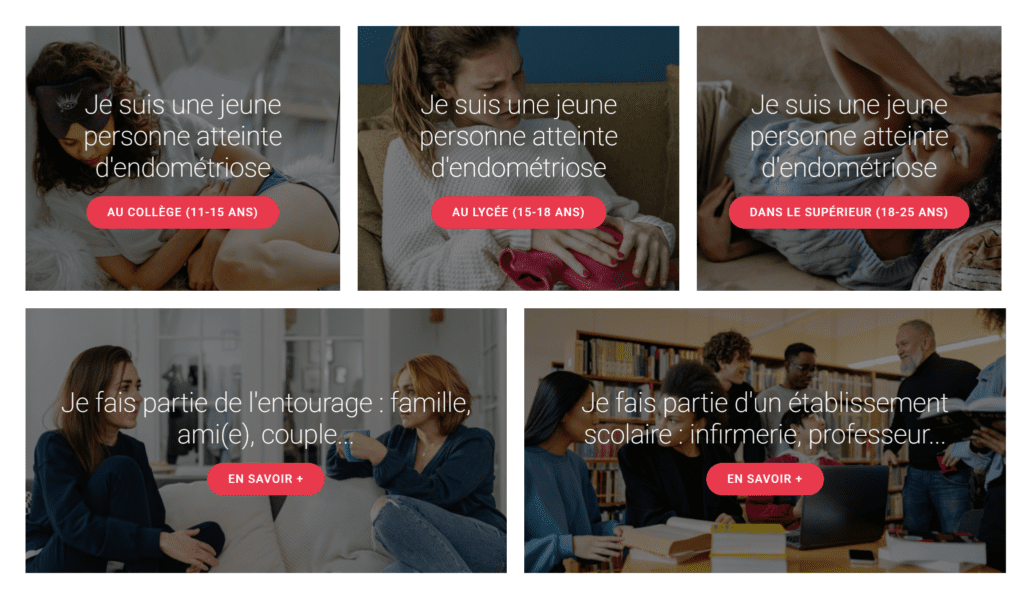
Task: Click heading text above AU COLLÈGE button
Action: click(183, 136)
